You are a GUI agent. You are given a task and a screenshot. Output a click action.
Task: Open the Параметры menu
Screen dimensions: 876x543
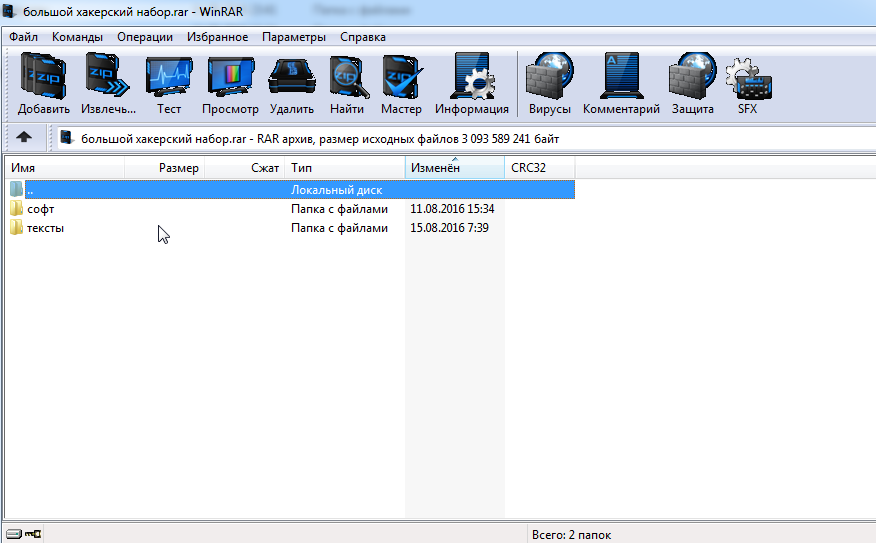(294, 37)
